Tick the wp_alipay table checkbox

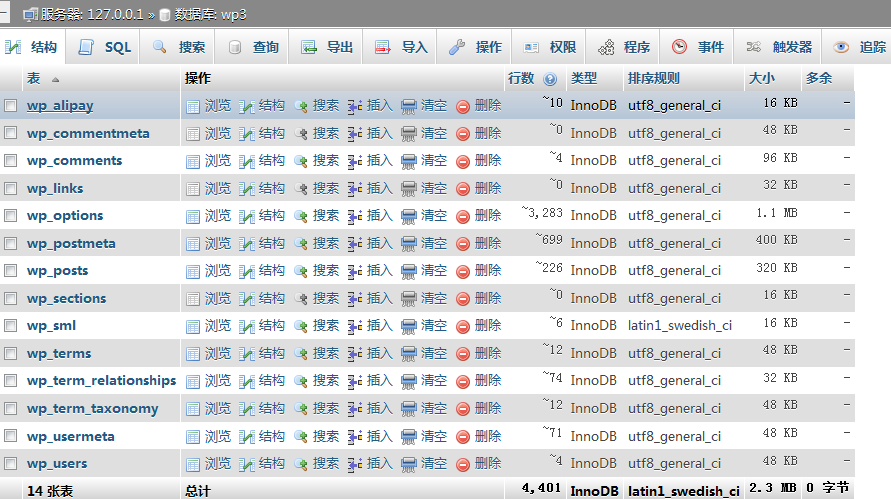coord(11,105)
